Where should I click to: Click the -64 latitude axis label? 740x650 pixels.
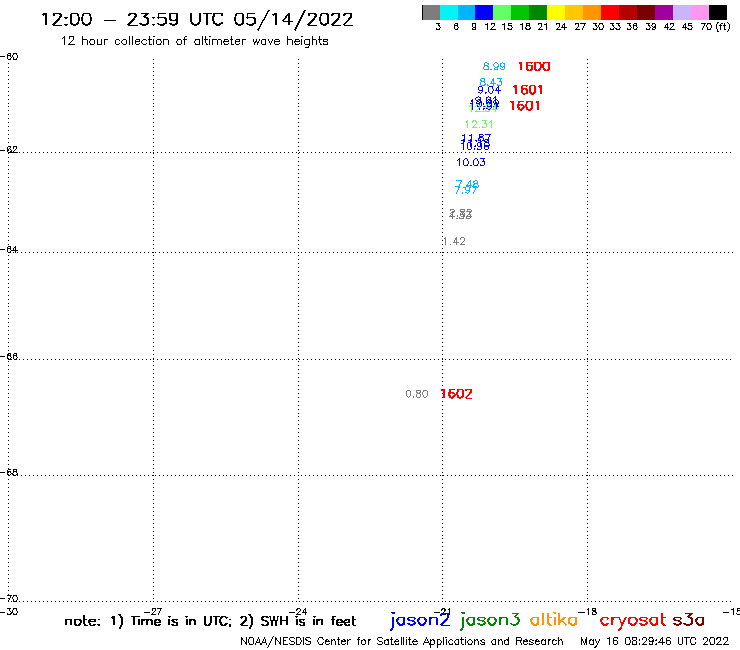point(9,249)
